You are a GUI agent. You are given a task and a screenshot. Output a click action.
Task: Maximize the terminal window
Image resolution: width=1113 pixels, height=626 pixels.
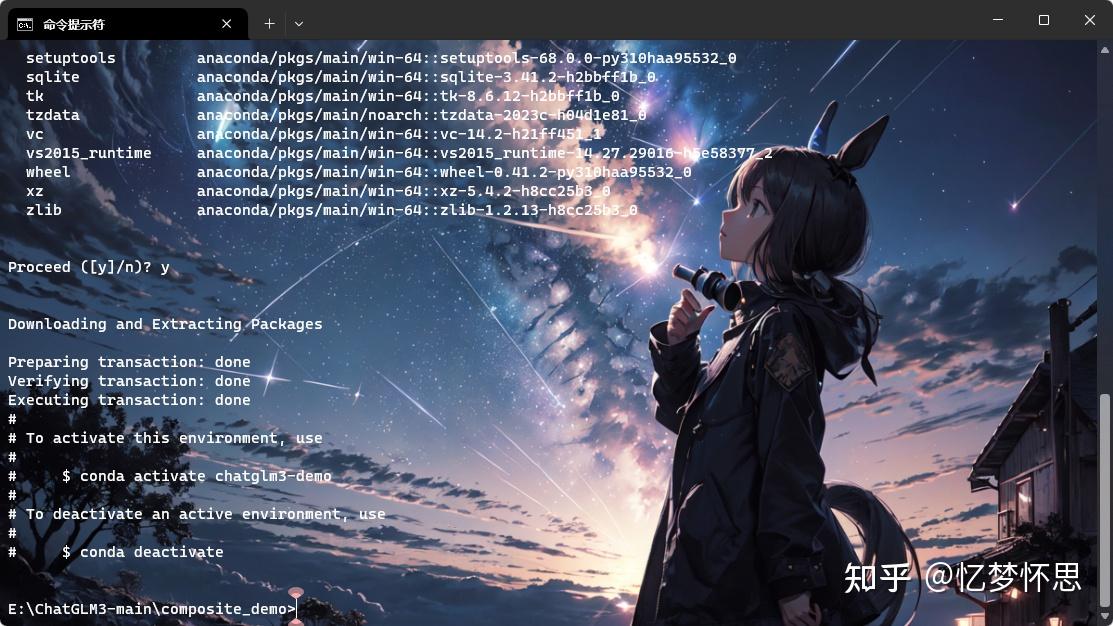pyautogui.click(x=1043, y=20)
